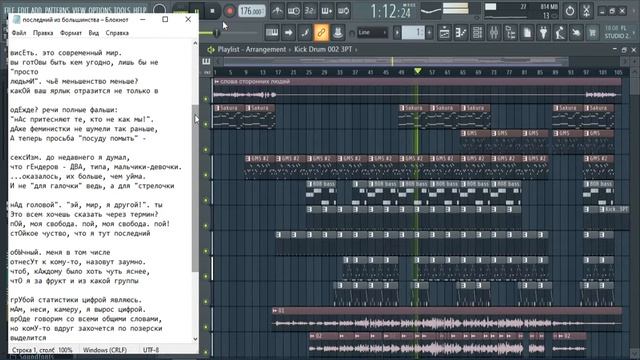Click the circular arrow icon by memory meter
Image resolution: width=640 pixels, height=360 pixels.
(569, 11)
